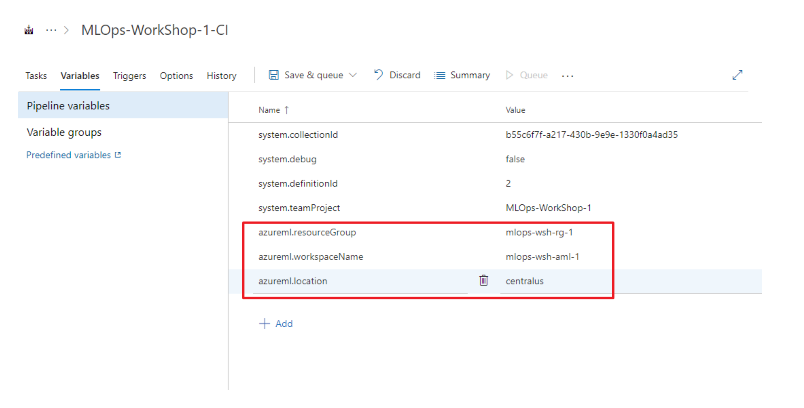The image size is (804, 408).
Task: Click the save disk icon
Action: point(274,75)
